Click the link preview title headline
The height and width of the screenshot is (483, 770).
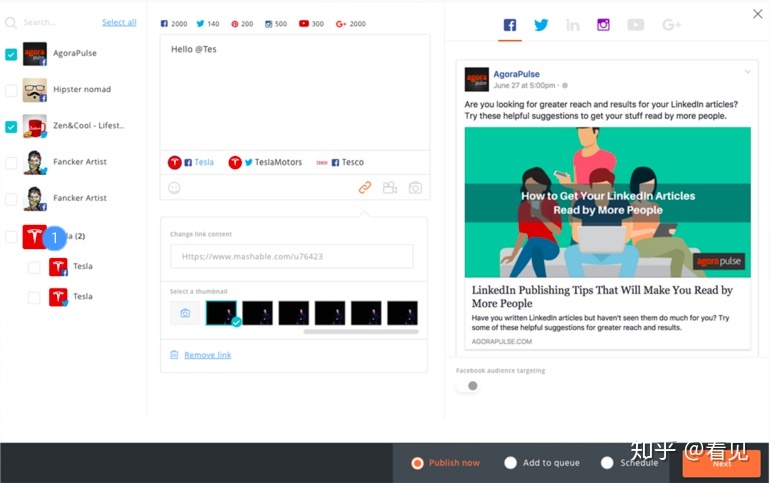(x=602, y=296)
